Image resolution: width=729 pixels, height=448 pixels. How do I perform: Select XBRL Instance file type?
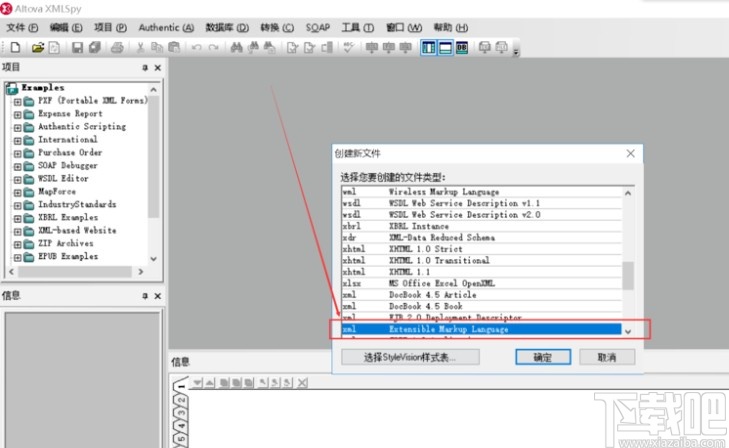coord(481,226)
